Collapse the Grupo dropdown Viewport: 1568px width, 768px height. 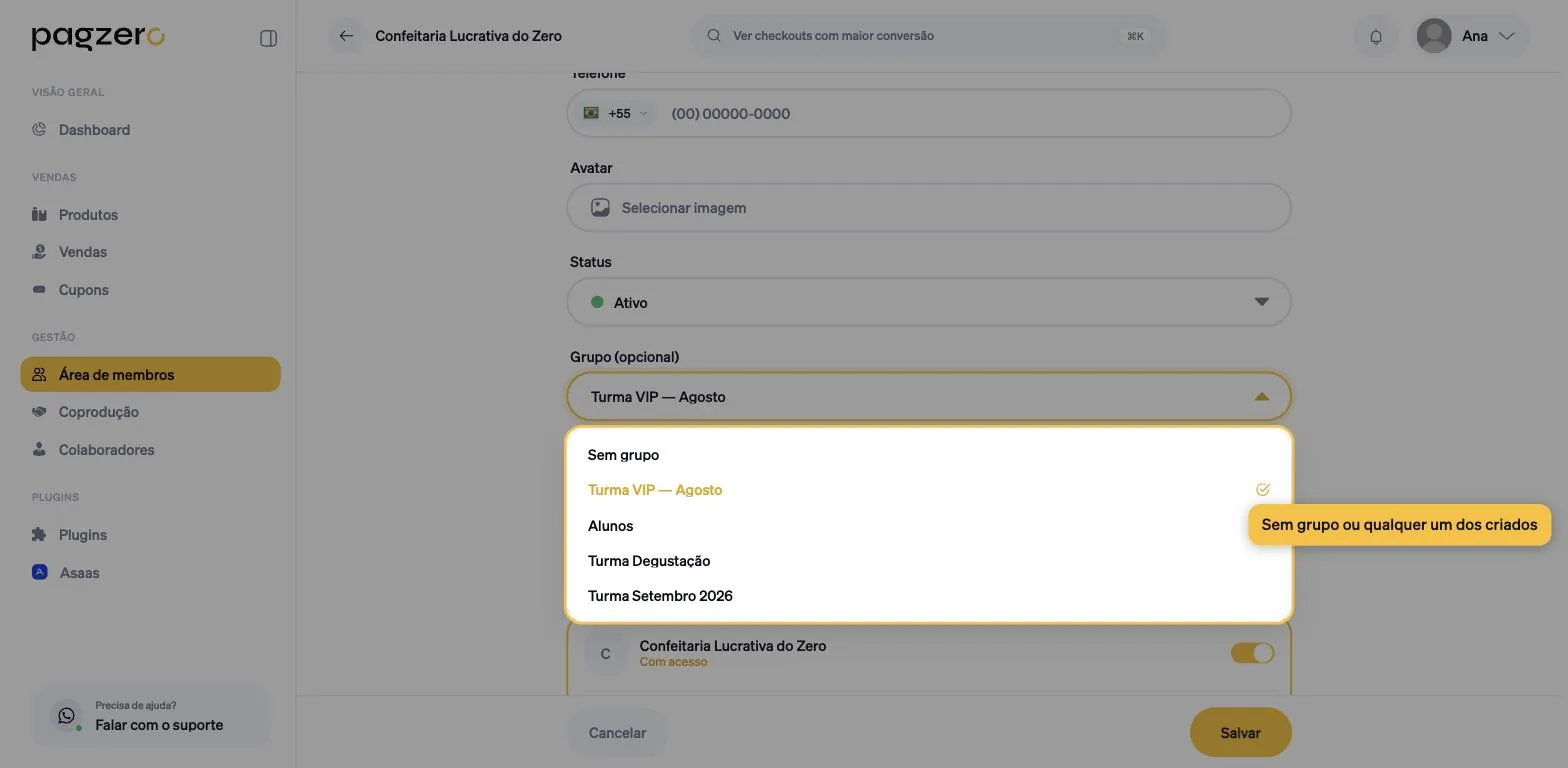[x=1262, y=397]
